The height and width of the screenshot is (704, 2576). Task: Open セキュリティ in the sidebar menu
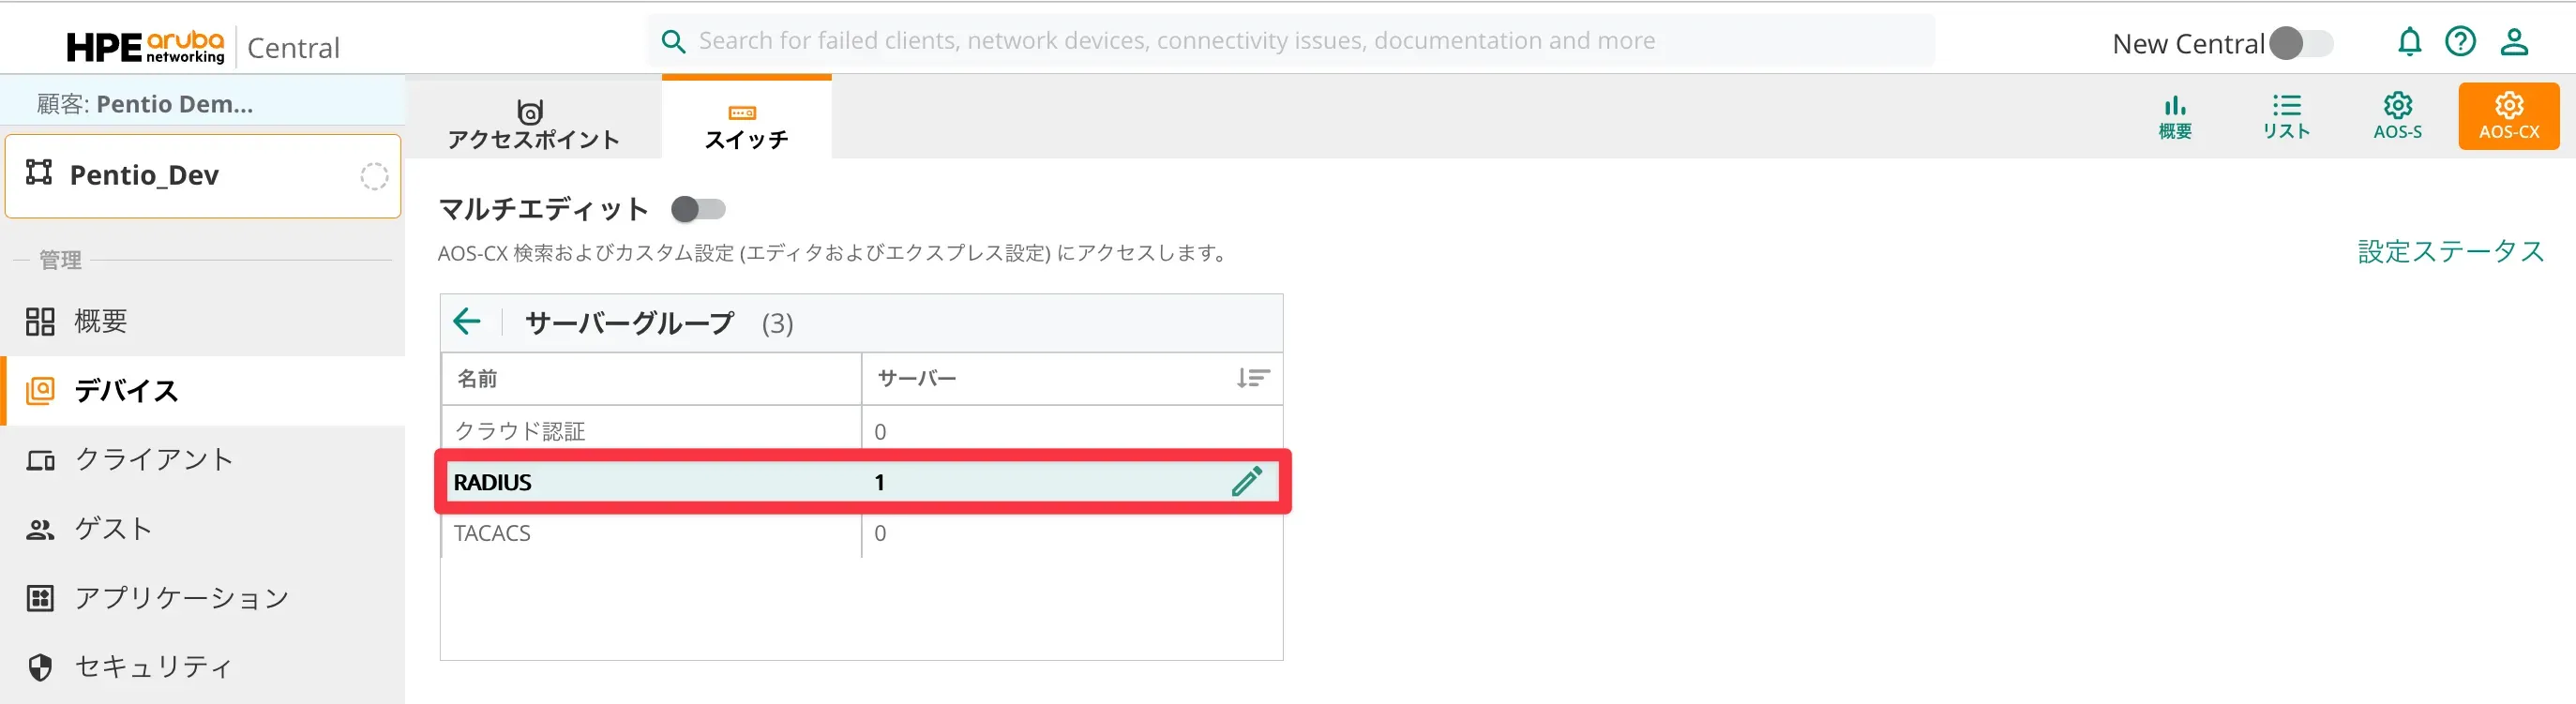(x=154, y=667)
